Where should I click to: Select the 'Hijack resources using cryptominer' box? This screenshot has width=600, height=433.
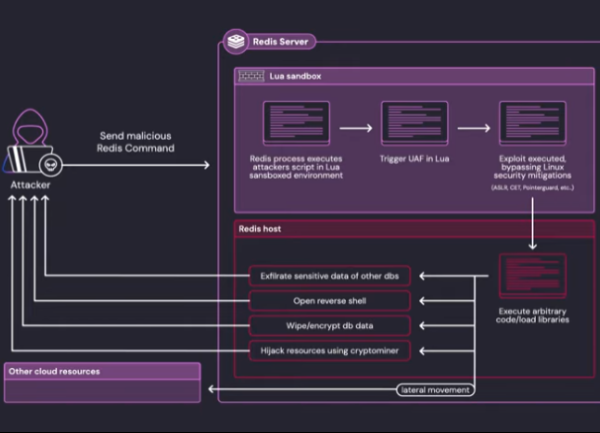point(329,350)
